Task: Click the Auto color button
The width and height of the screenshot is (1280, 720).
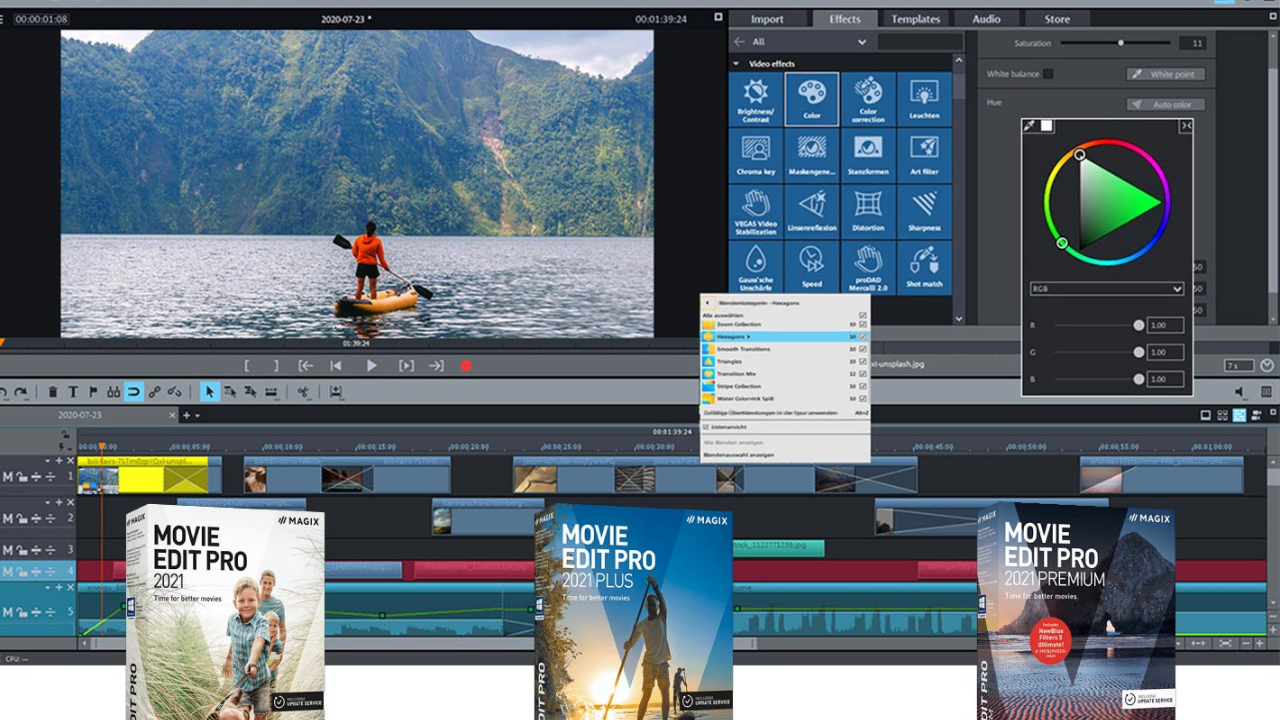Action: (1166, 103)
